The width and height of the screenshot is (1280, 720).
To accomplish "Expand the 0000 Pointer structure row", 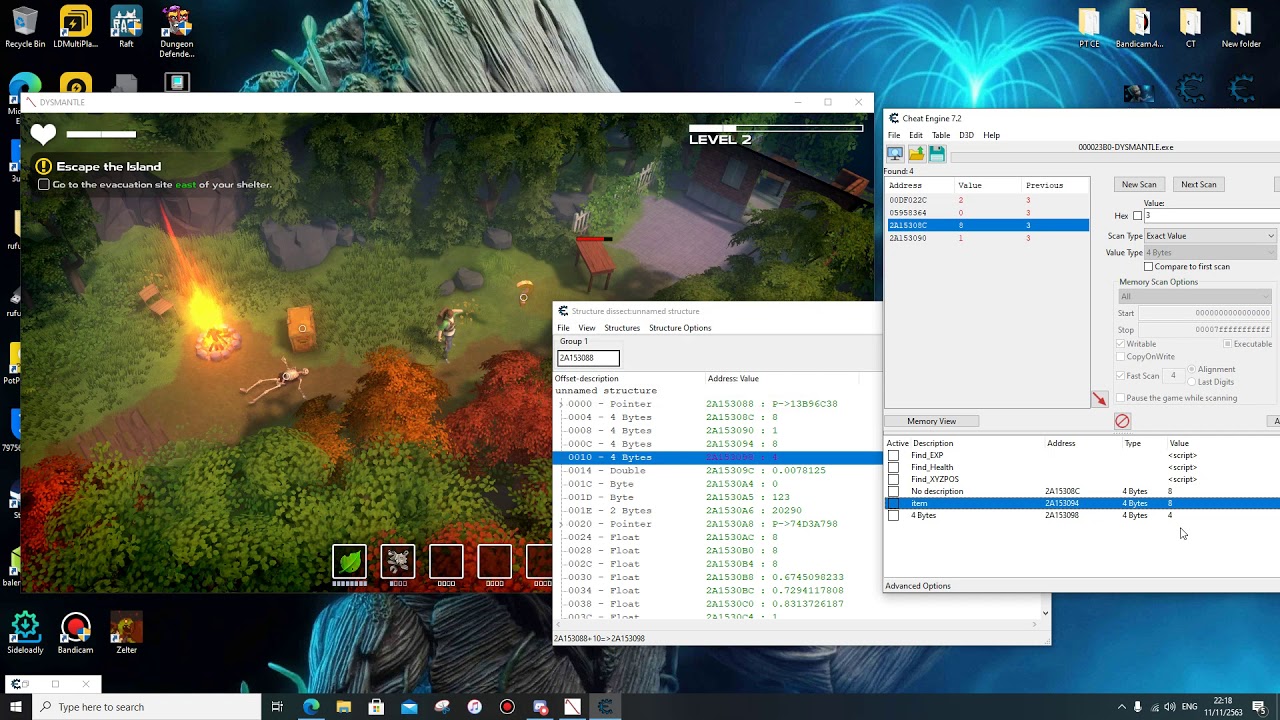I will click(x=561, y=404).
